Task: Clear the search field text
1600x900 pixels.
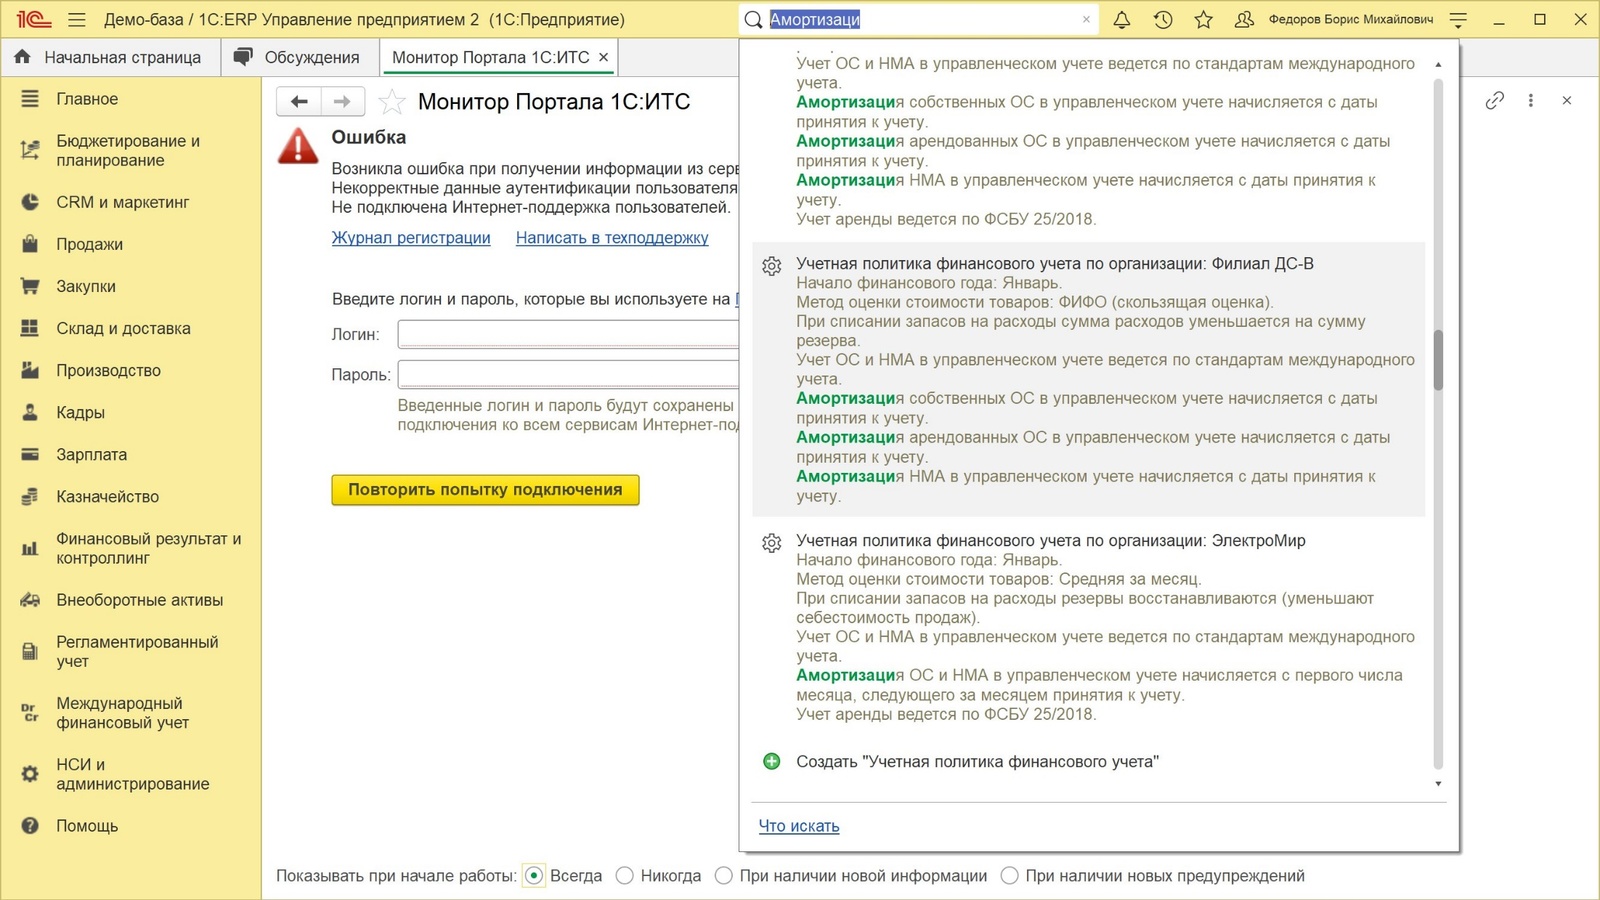Action: point(1086,19)
